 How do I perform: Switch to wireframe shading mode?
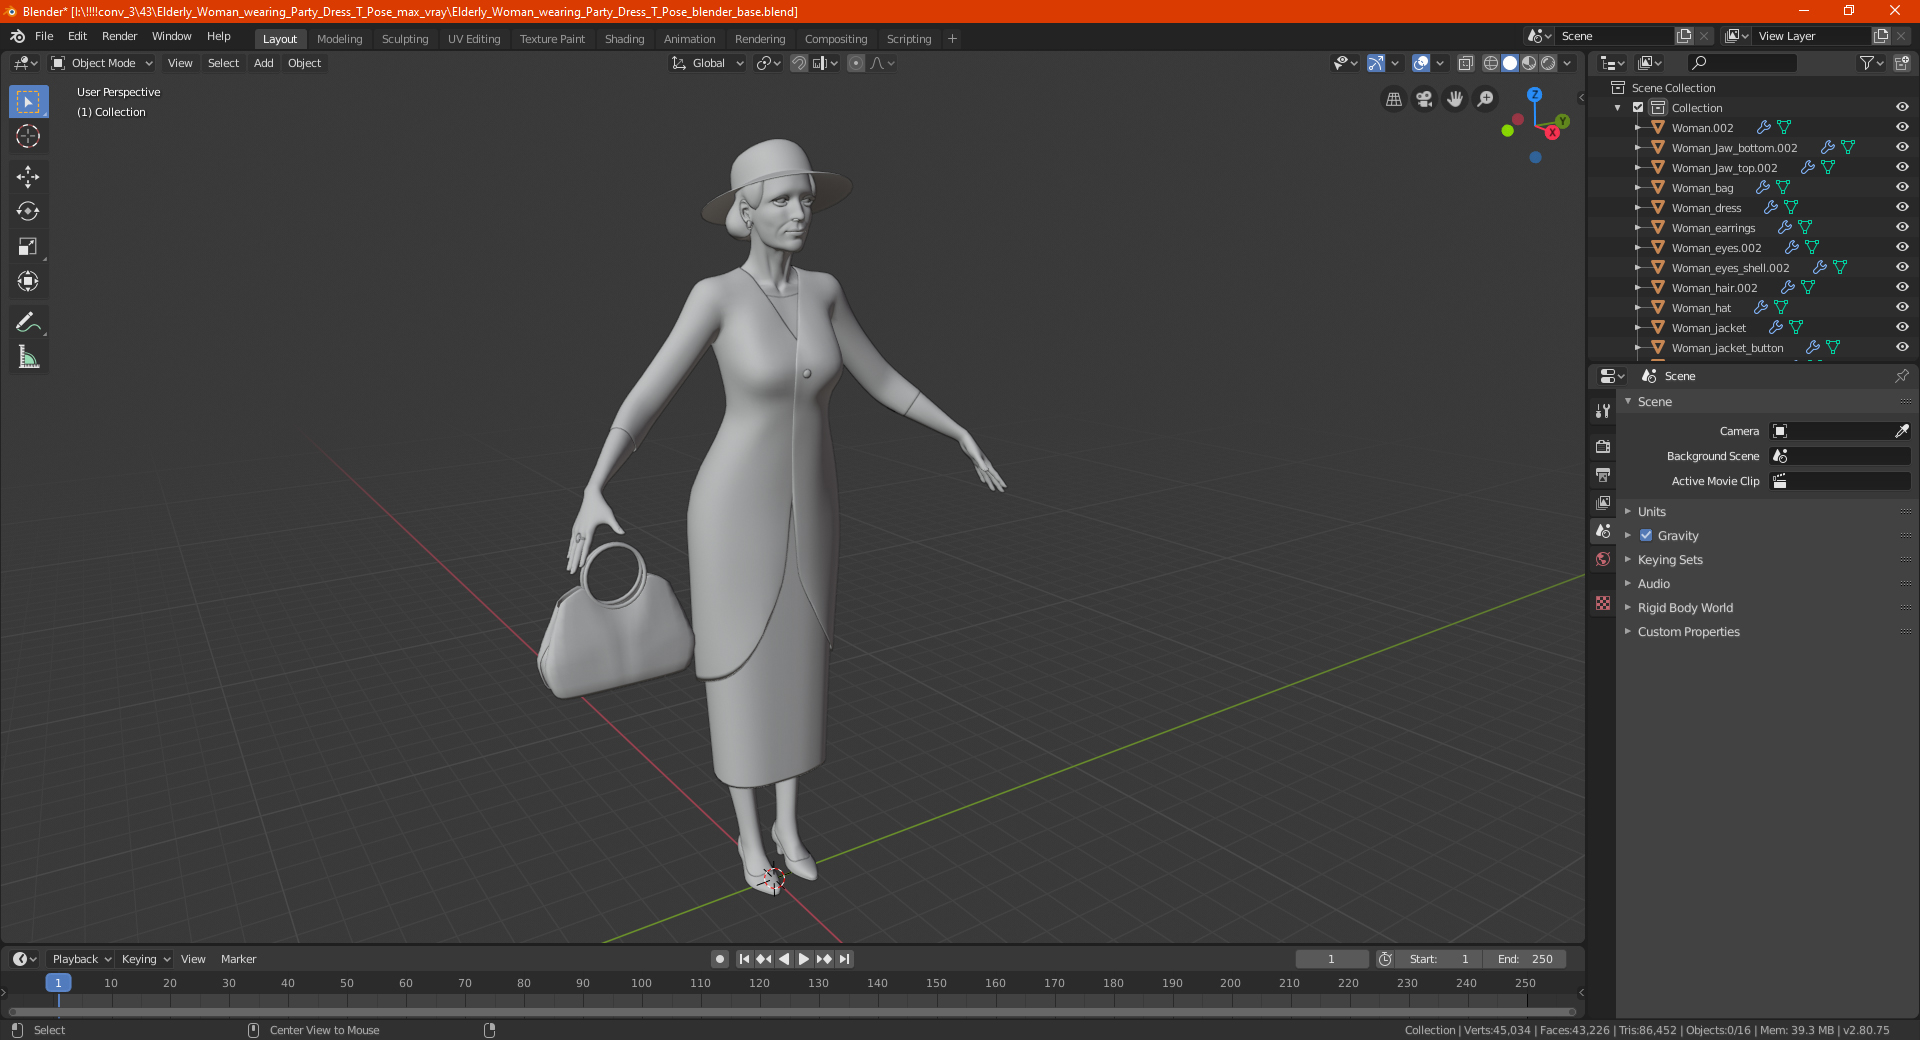(x=1491, y=63)
